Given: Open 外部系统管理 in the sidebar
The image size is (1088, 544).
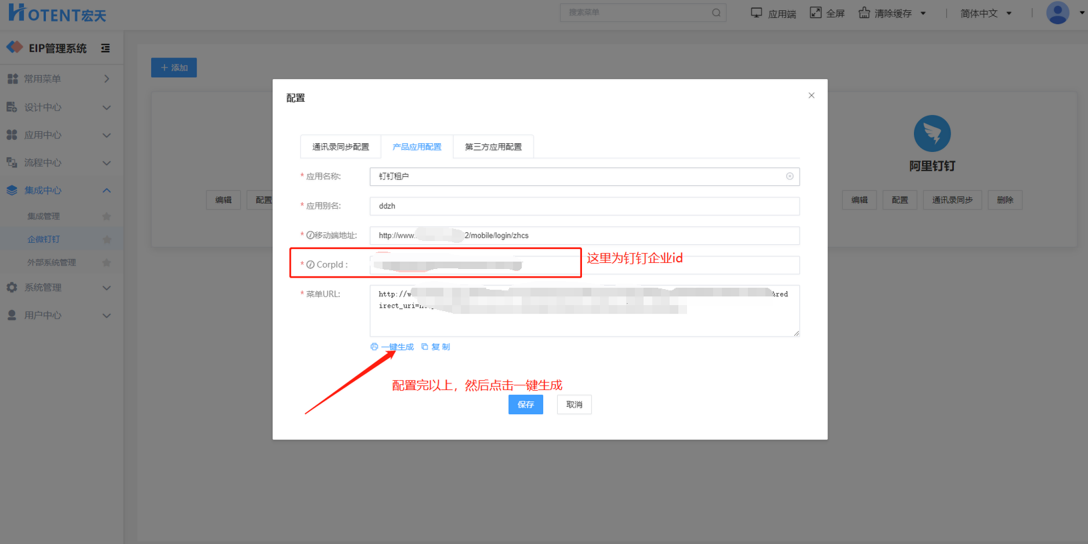Looking at the screenshot, I should click(51, 263).
